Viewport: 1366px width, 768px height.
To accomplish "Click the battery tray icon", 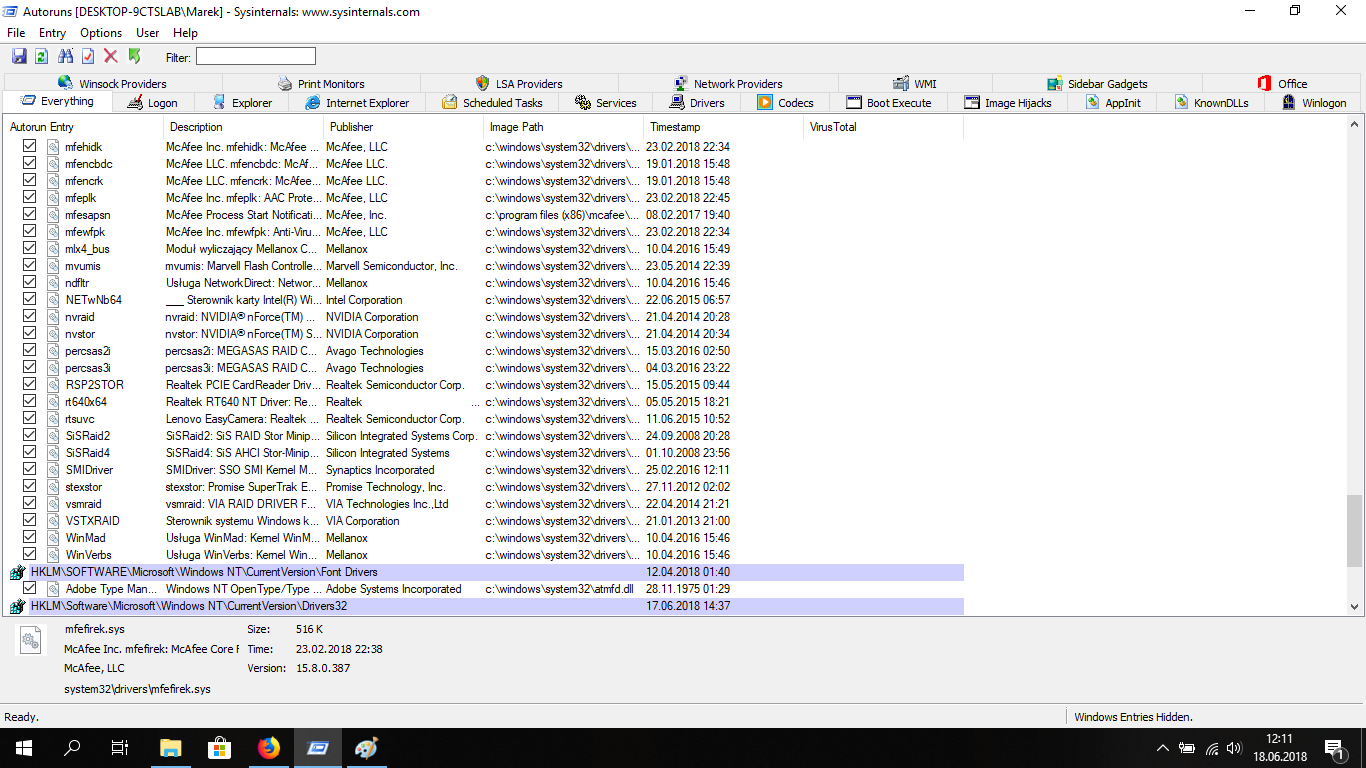I will [1187, 748].
